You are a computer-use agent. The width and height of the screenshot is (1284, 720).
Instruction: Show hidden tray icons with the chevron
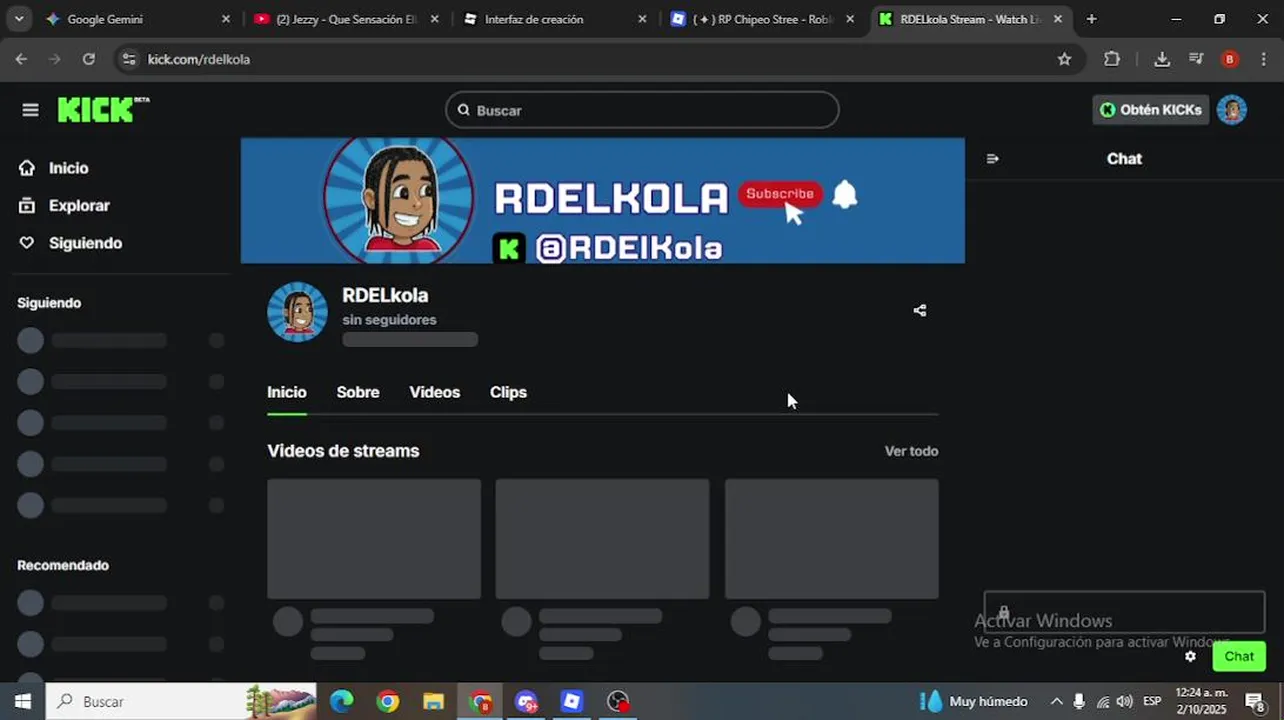[1056, 701]
